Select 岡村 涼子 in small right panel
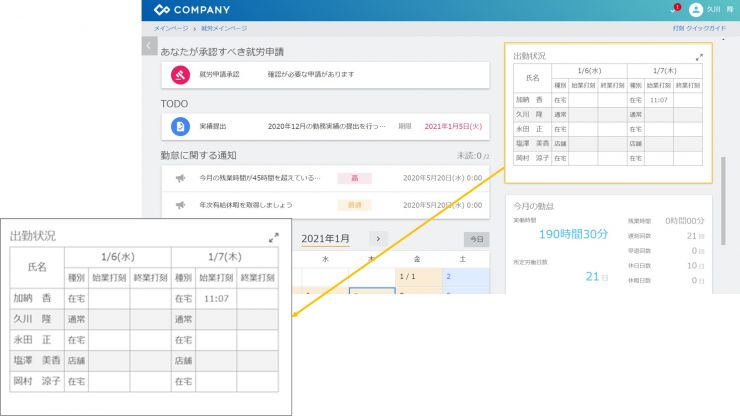The height and width of the screenshot is (416, 740). 532,158
